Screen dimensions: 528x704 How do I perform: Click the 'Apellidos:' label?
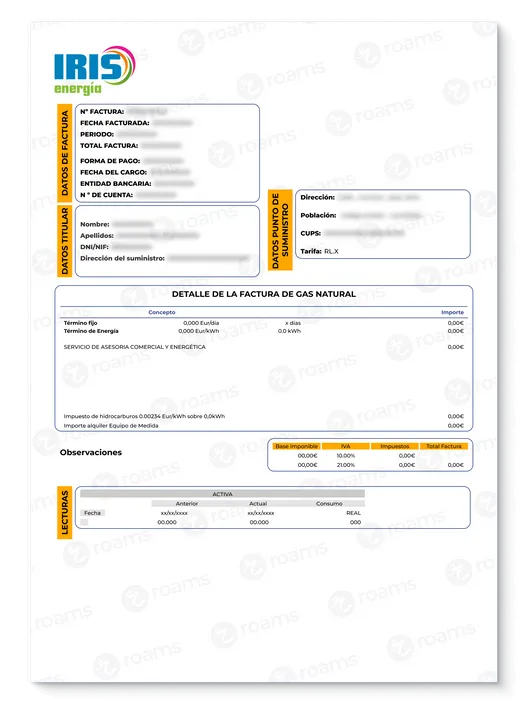tap(97, 235)
